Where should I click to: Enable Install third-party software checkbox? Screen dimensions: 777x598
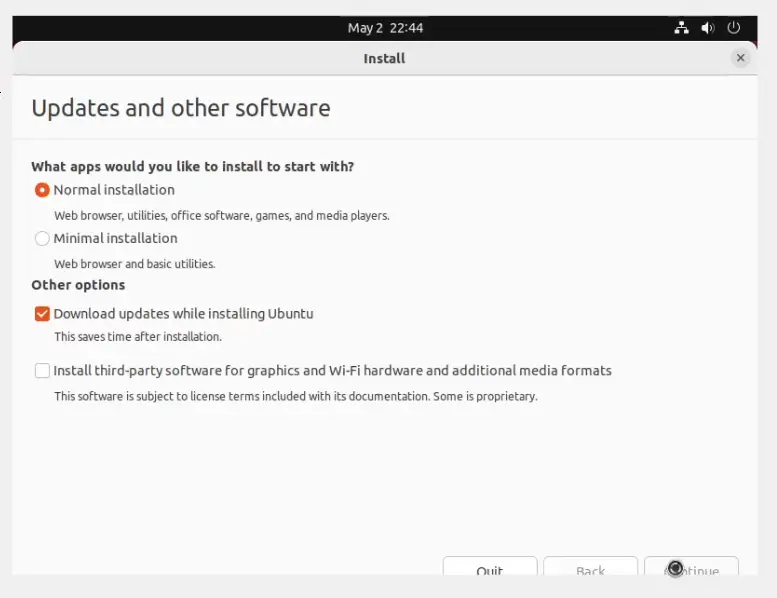(x=42, y=371)
